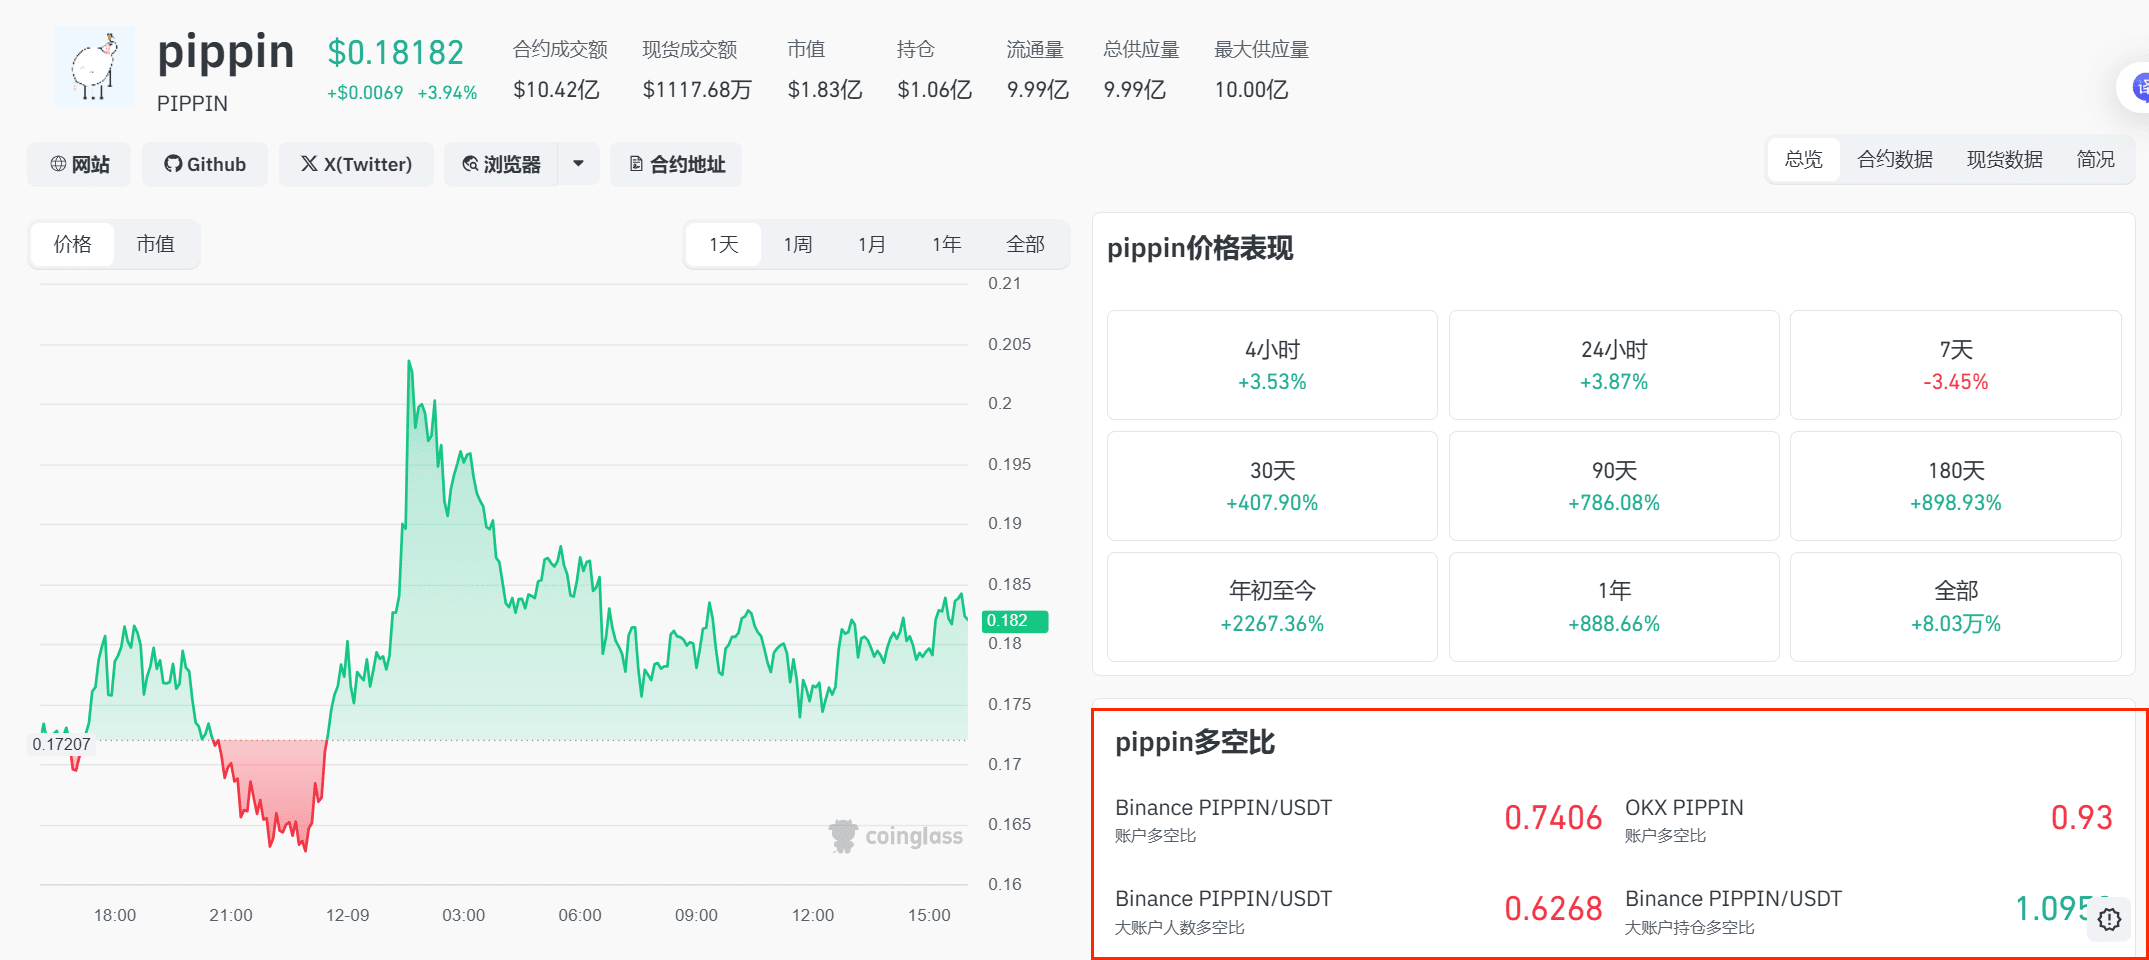Click the 90天 performance card

point(1614,486)
